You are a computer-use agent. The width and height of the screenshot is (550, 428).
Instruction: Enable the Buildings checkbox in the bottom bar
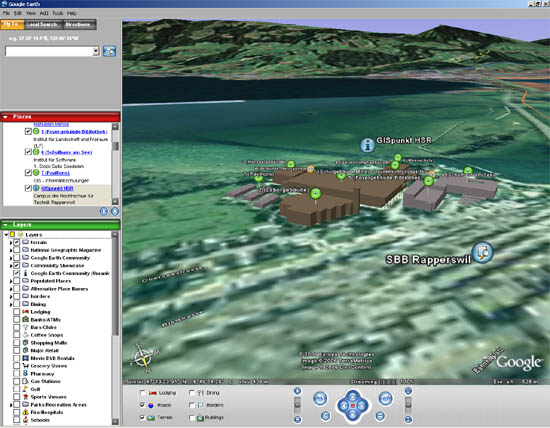pos(192,417)
